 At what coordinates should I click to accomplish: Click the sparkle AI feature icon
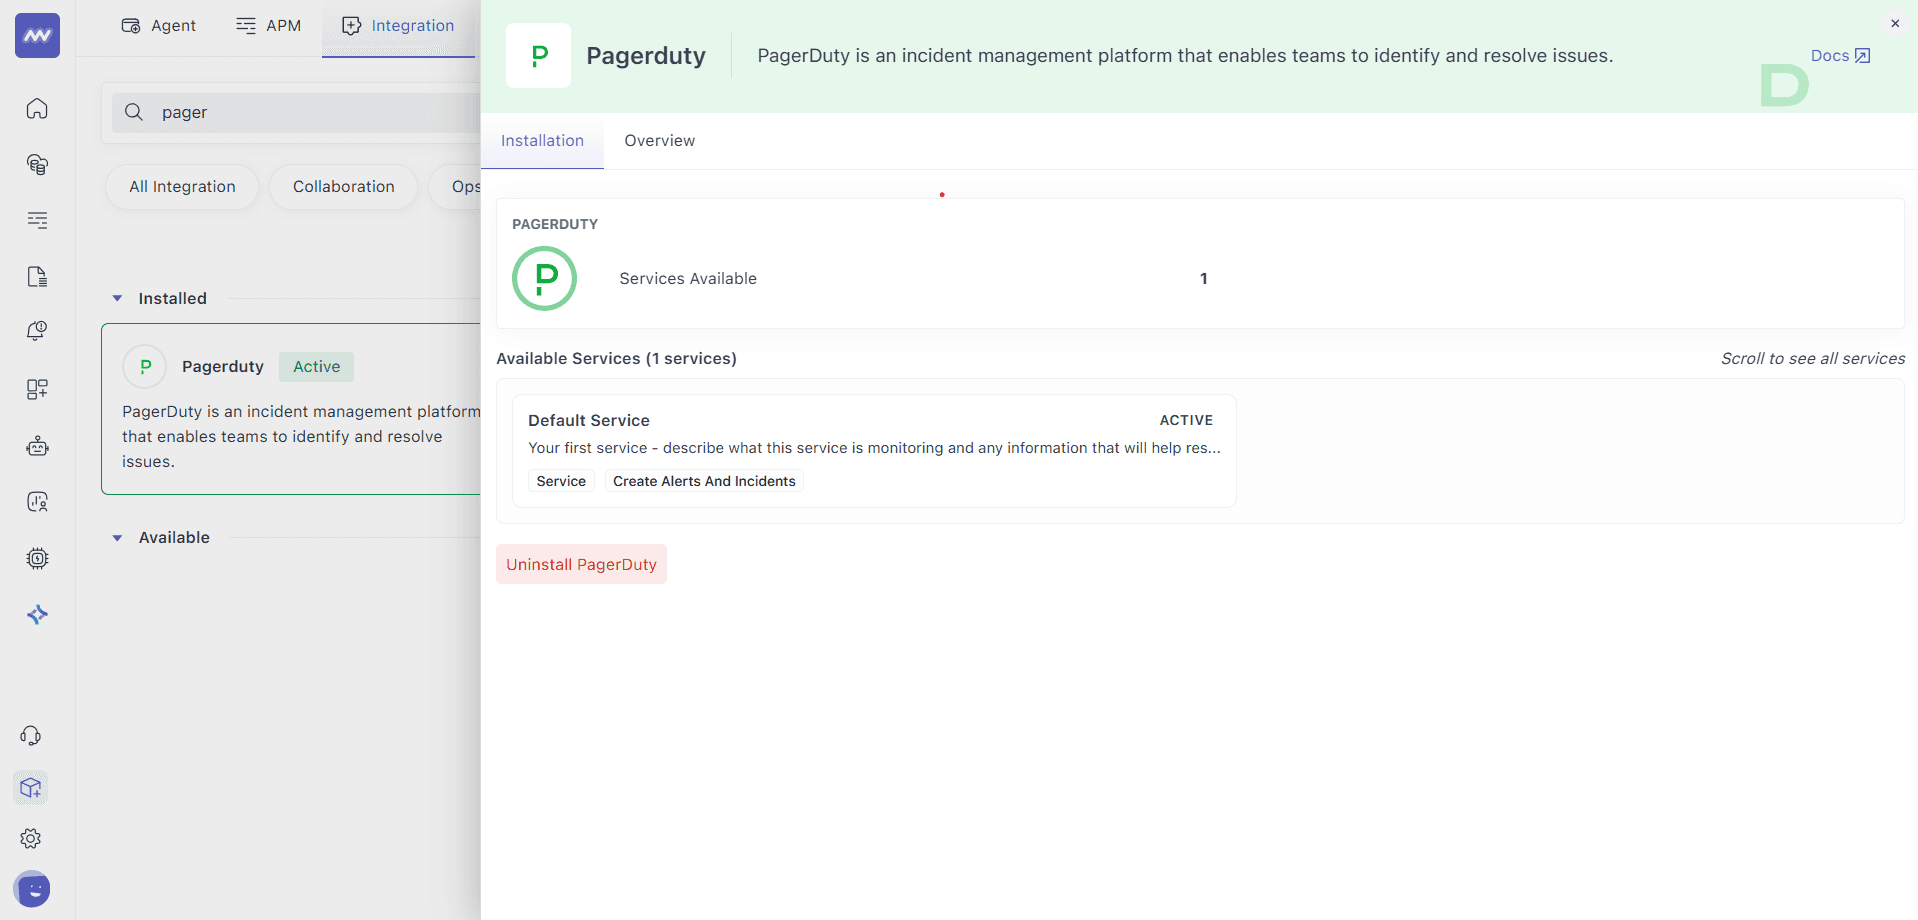(x=37, y=614)
